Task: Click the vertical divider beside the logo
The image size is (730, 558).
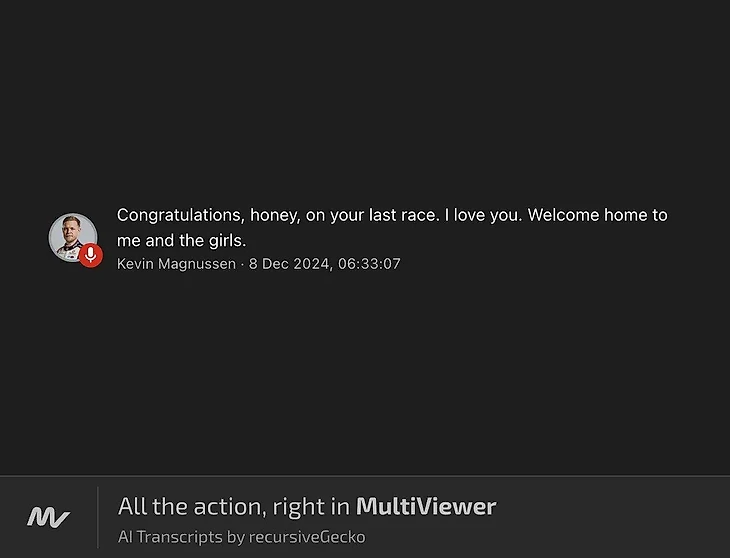Action: click(x=98, y=517)
